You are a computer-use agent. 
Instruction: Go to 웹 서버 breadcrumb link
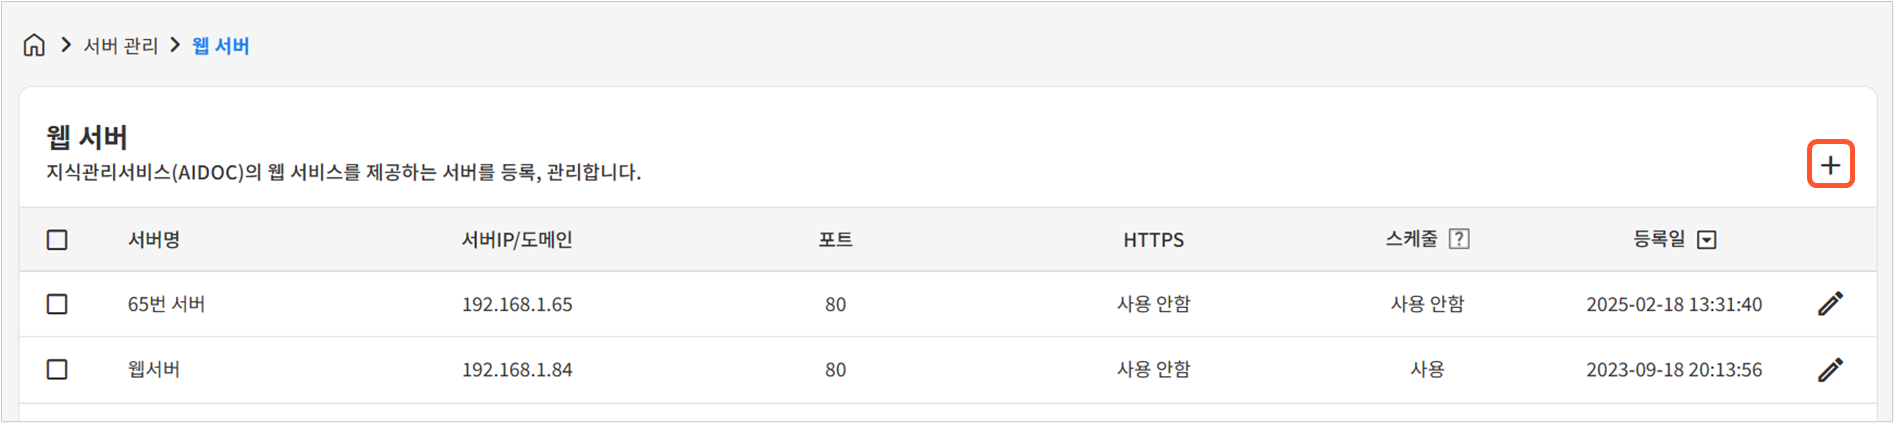(220, 46)
